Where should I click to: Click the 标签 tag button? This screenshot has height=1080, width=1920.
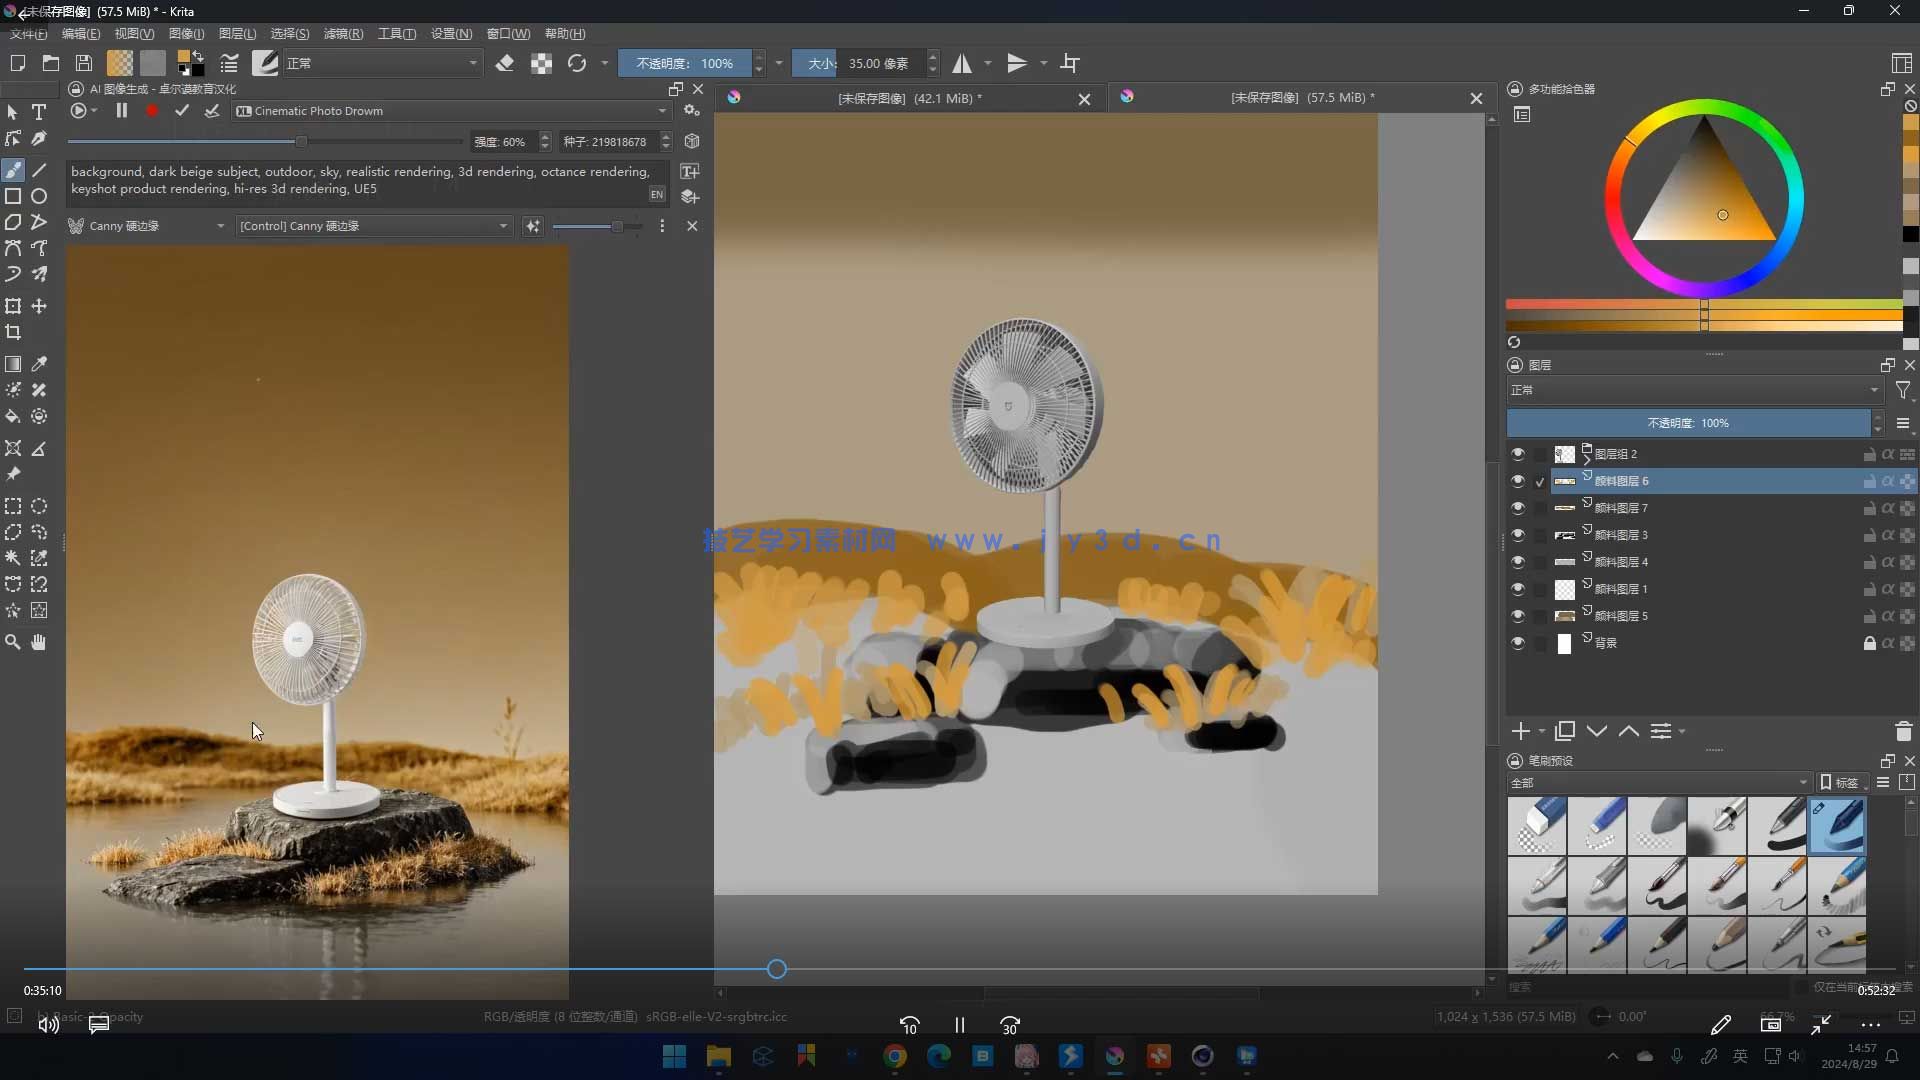1840,782
